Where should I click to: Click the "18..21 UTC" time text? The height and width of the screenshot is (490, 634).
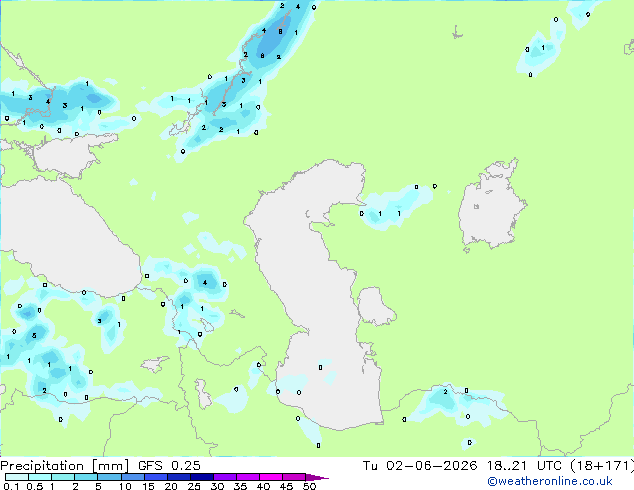[x=525, y=466]
